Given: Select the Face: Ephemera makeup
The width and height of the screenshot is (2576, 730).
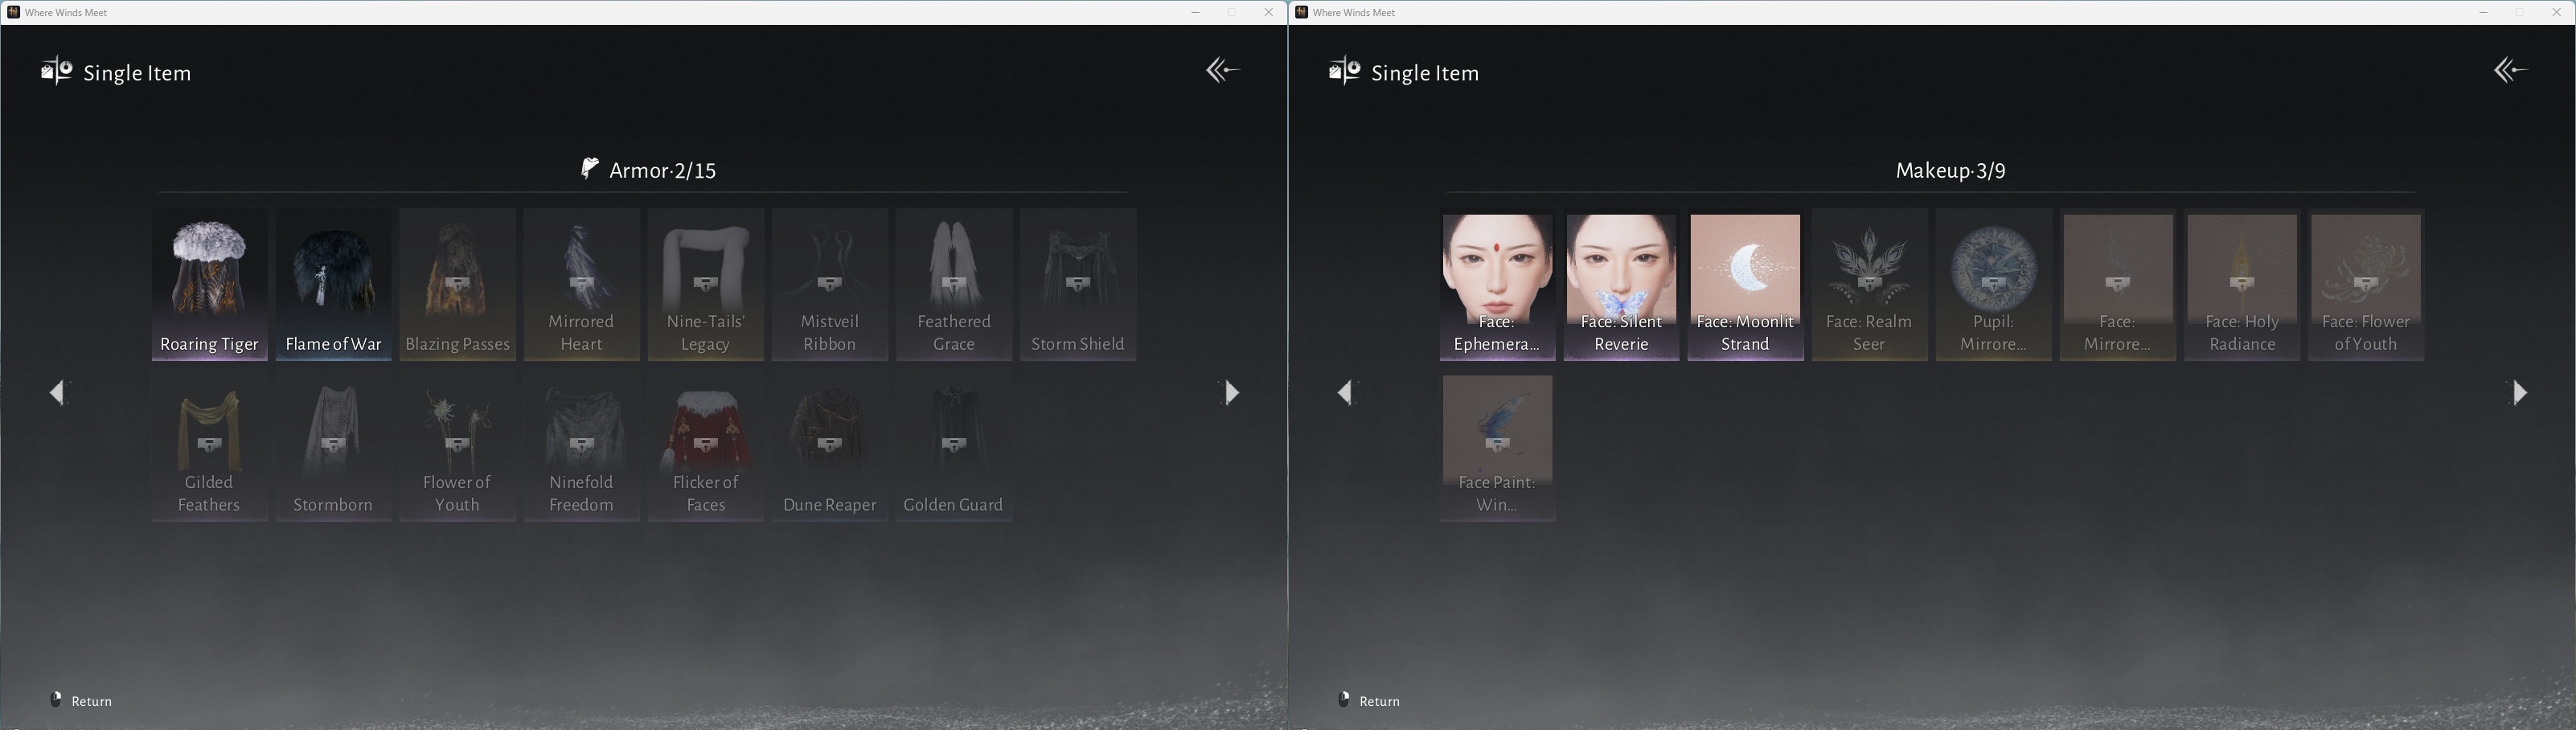Looking at the screenshot, I should point(1497,285).
